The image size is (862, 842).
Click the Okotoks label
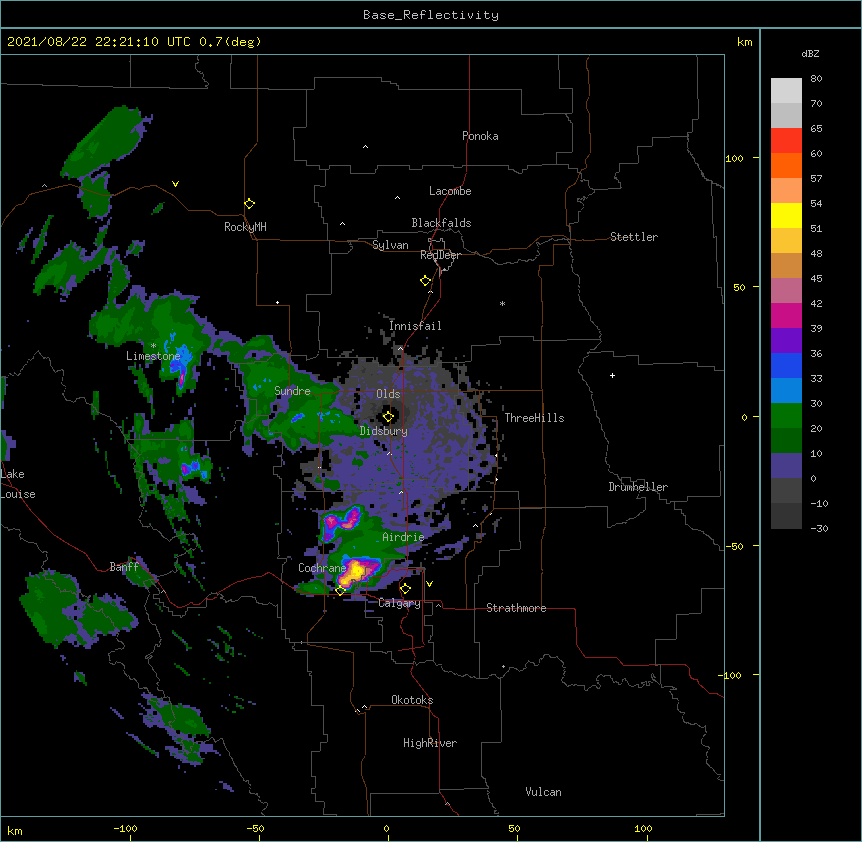[412, 700]
